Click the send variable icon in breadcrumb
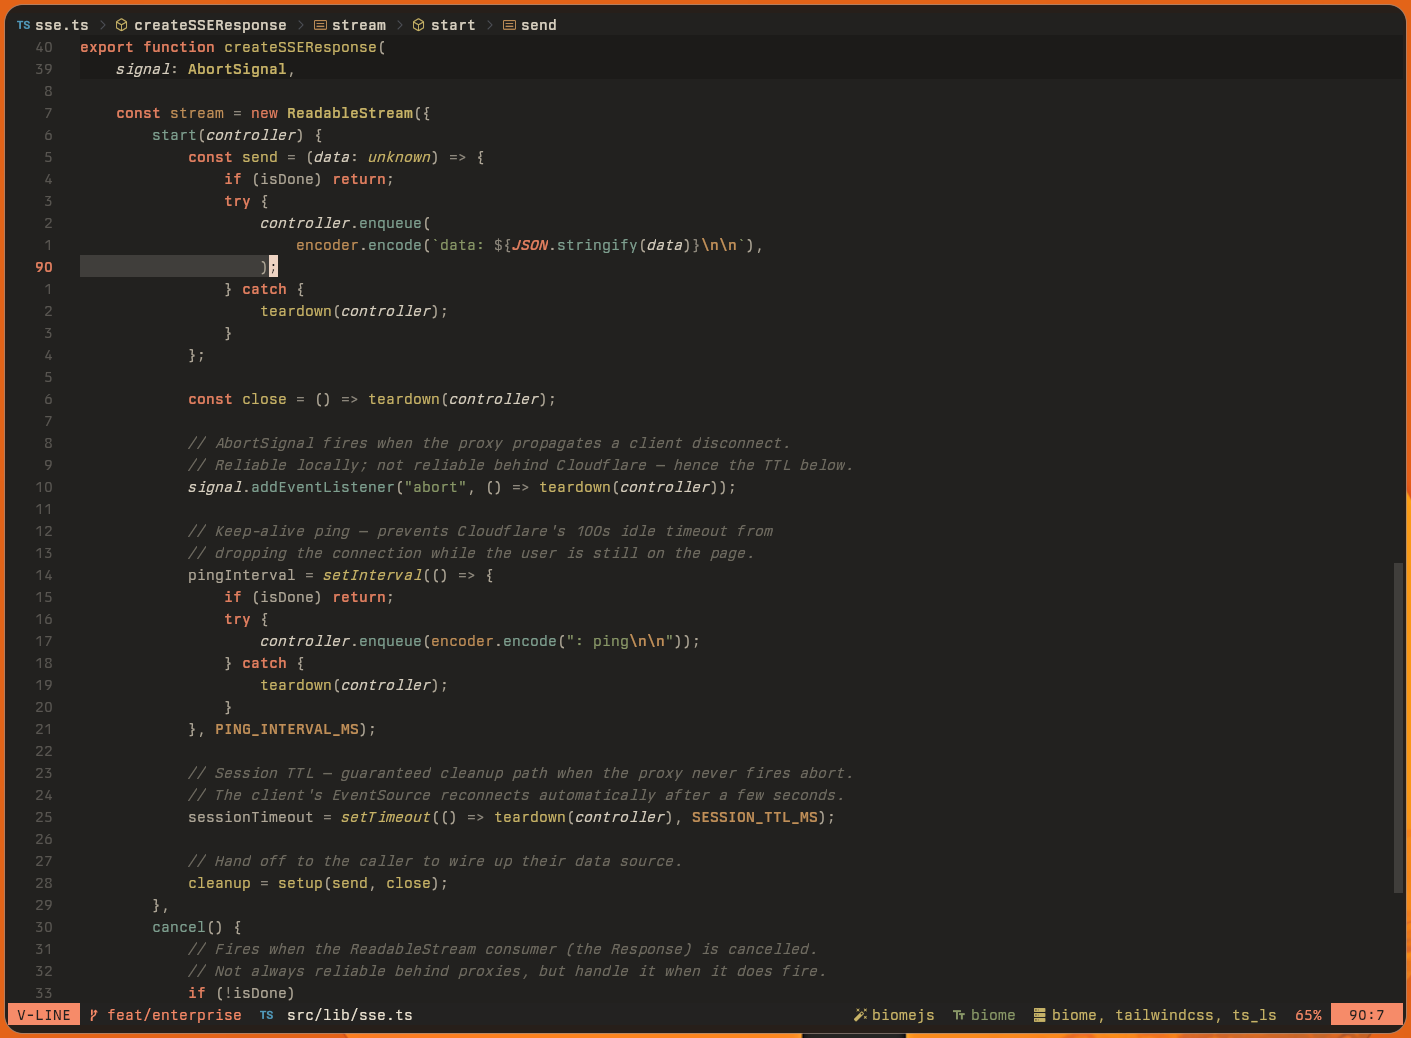 (x=509, y=25)
